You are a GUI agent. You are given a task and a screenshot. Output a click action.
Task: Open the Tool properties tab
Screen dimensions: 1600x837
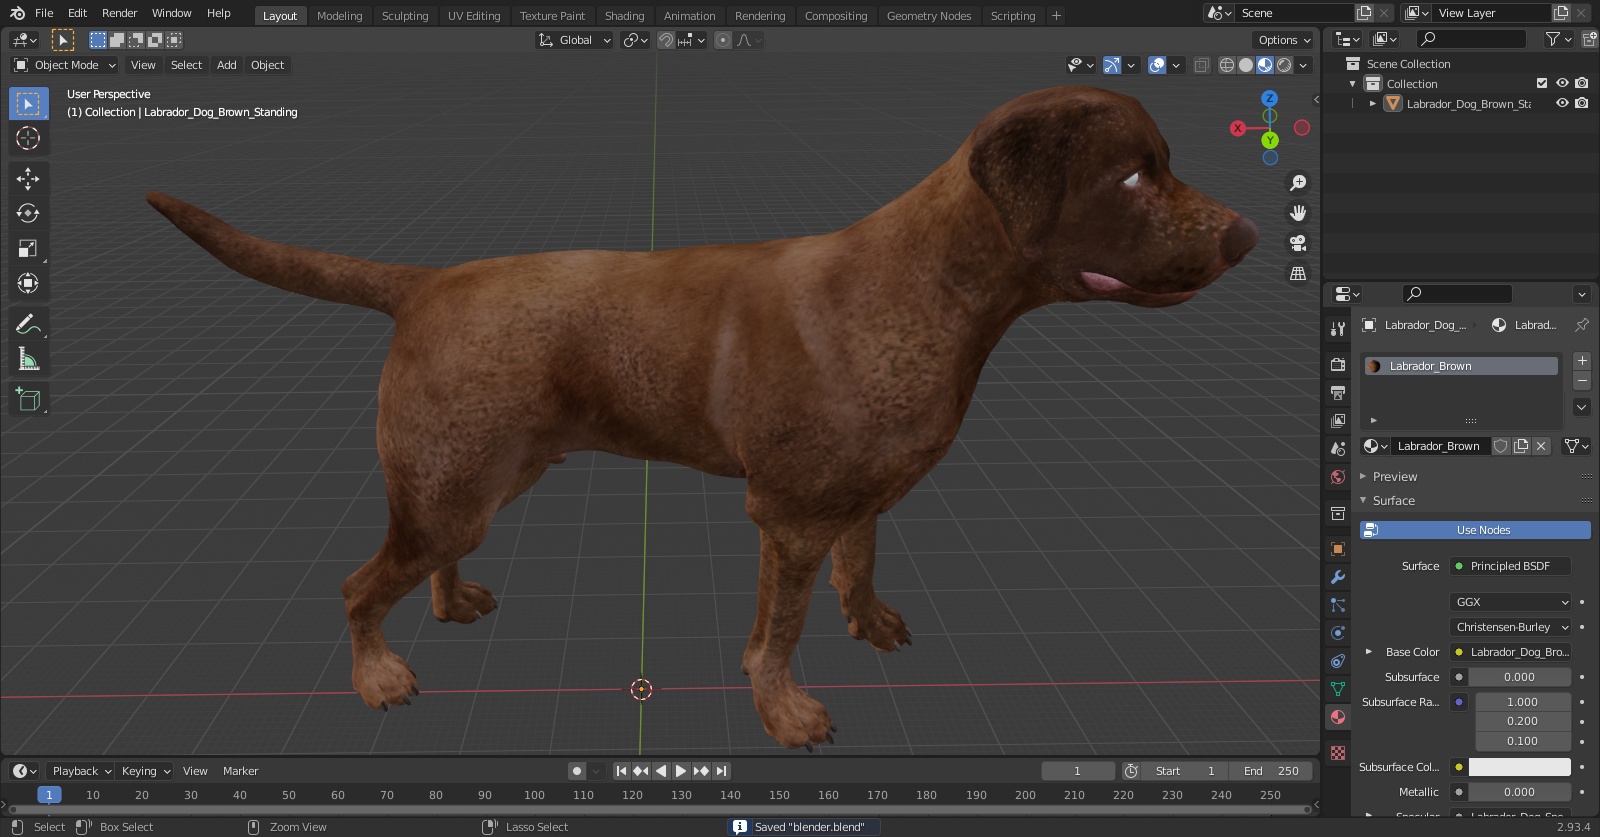pos(1338,328)
